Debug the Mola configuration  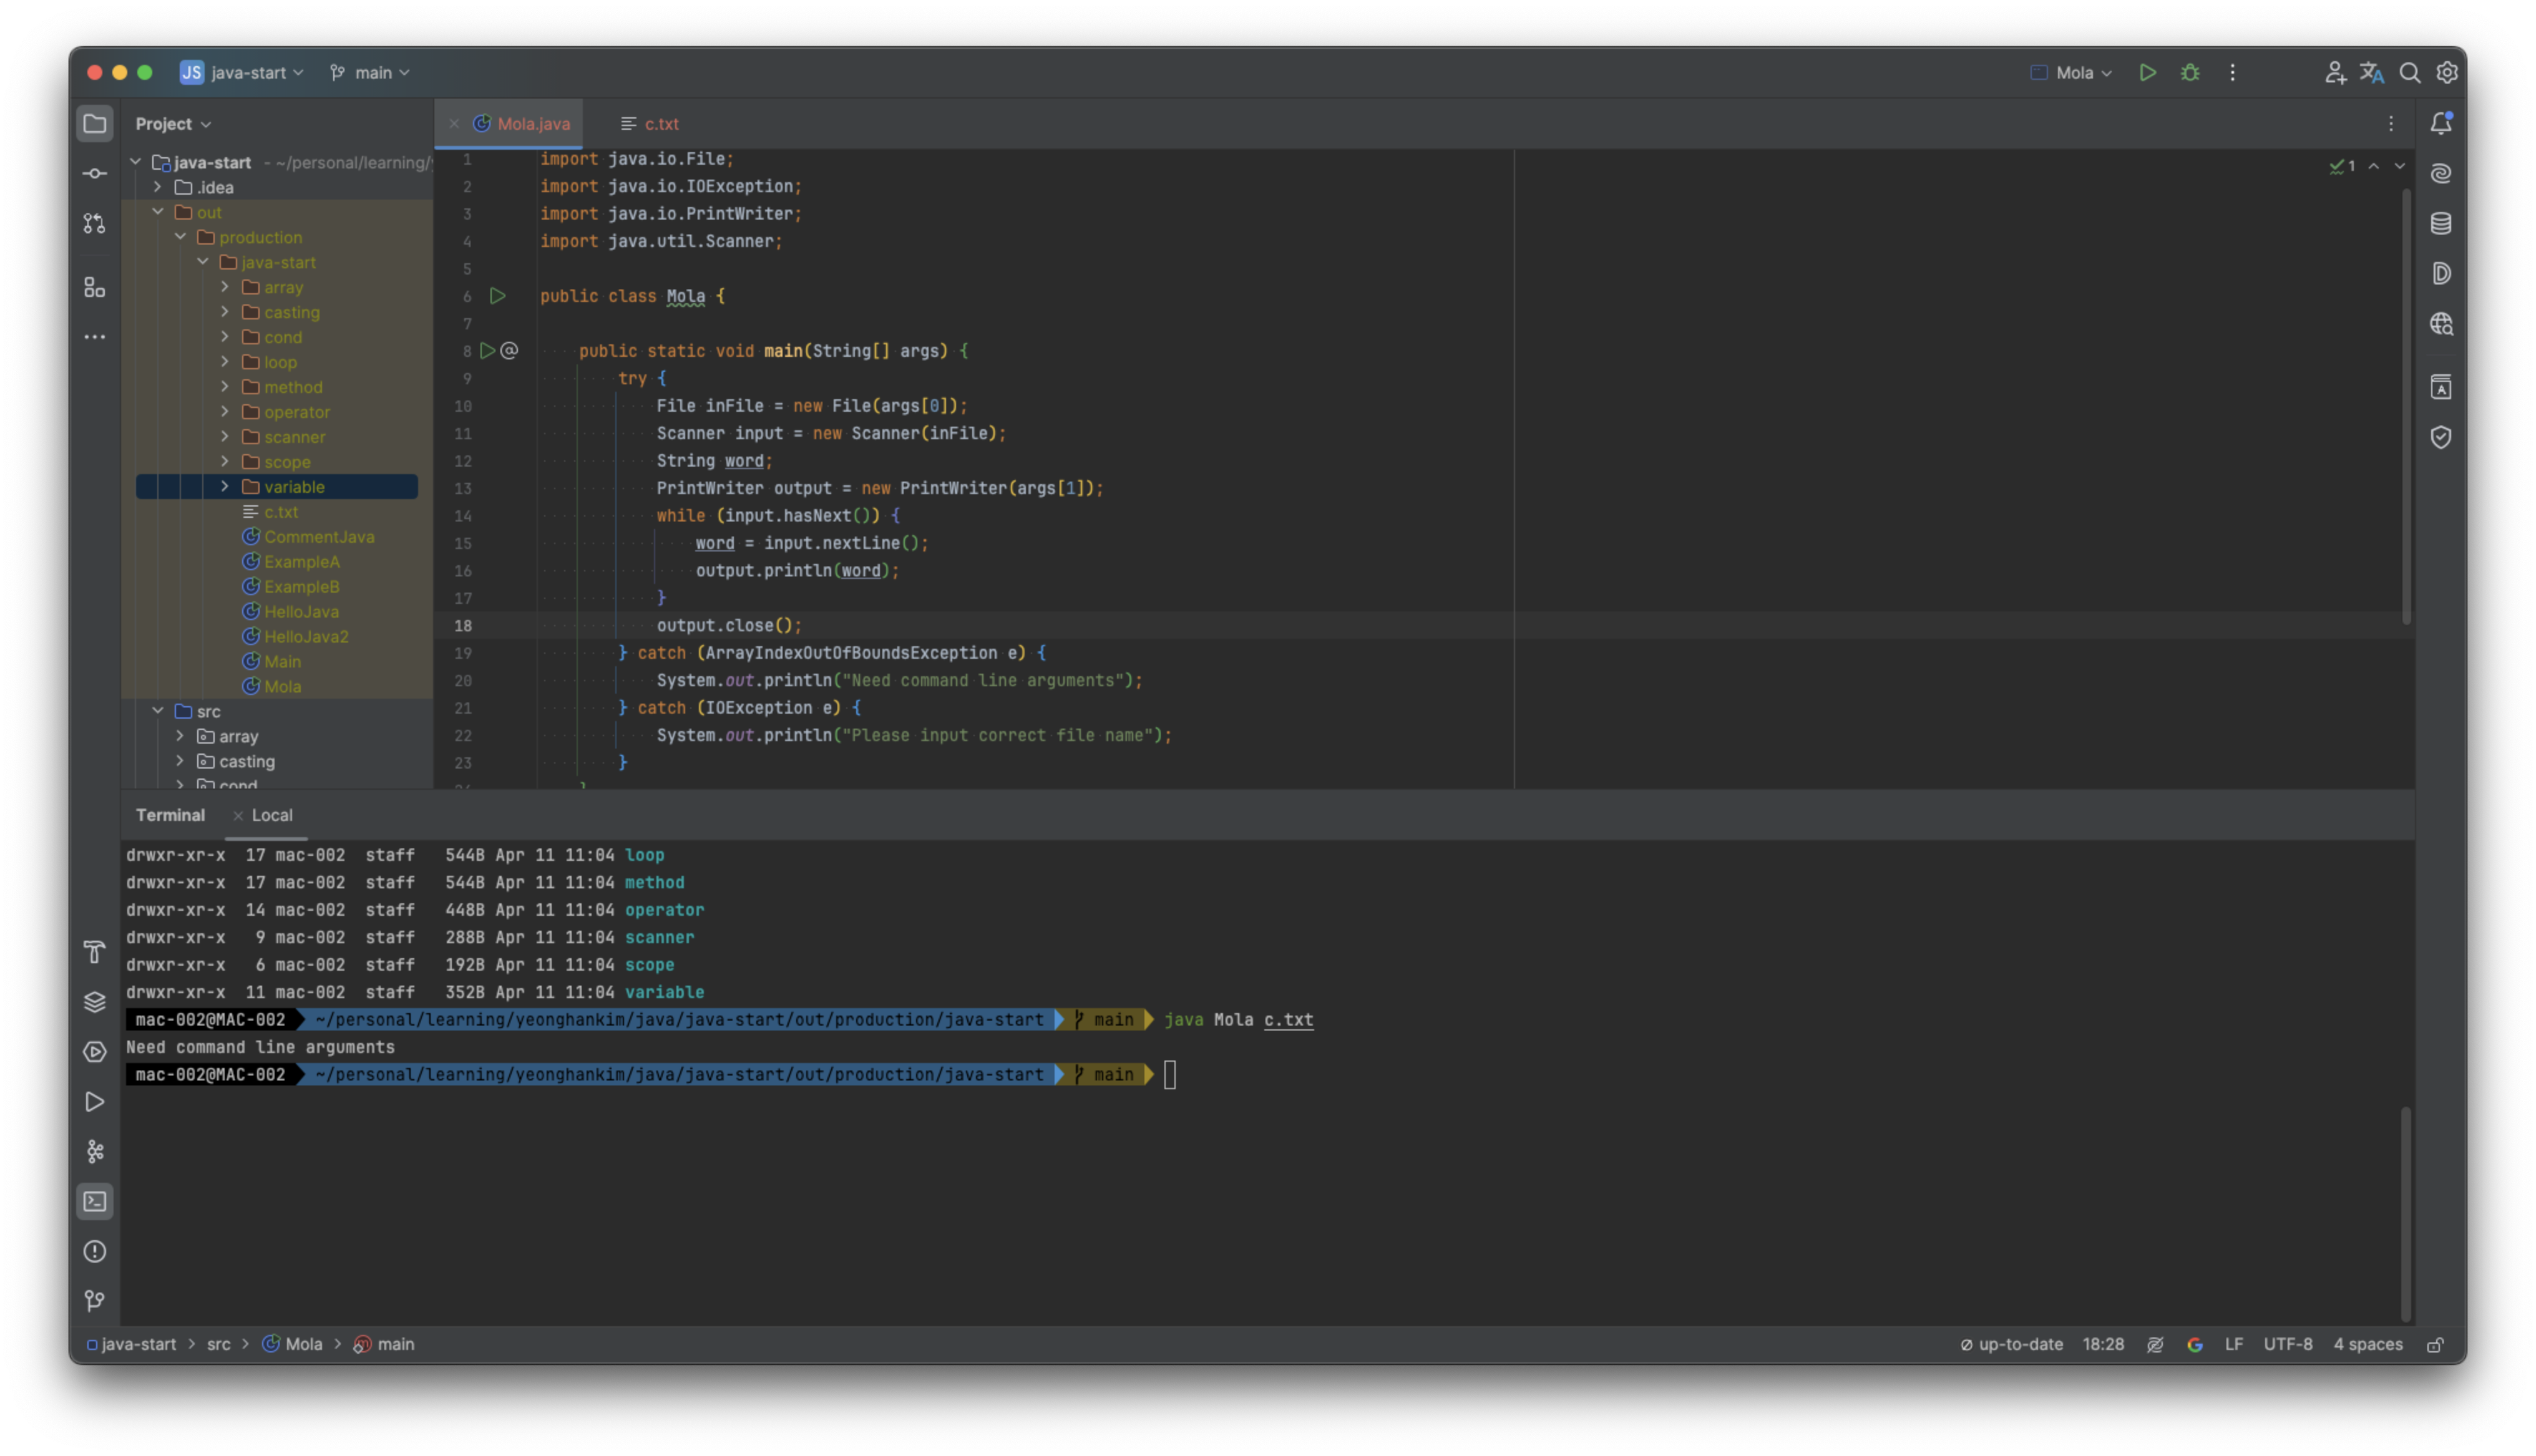(x=2190, y=73)
